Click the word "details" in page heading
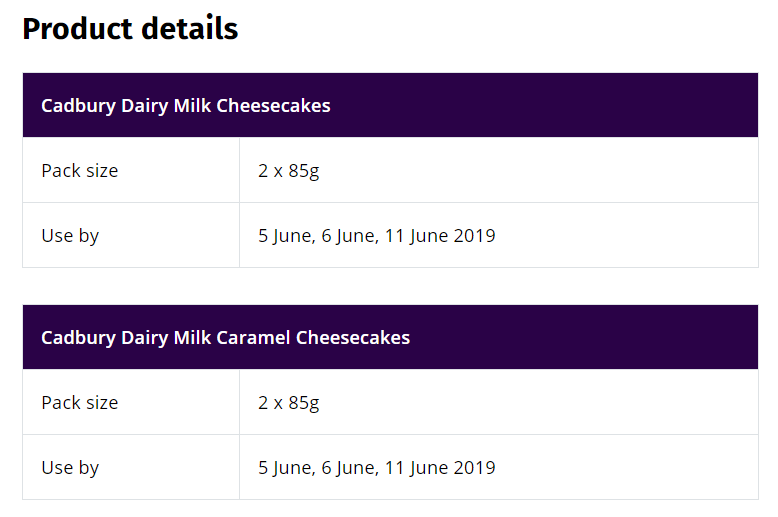This screenshot has height=517, width=778. point(190,29)
